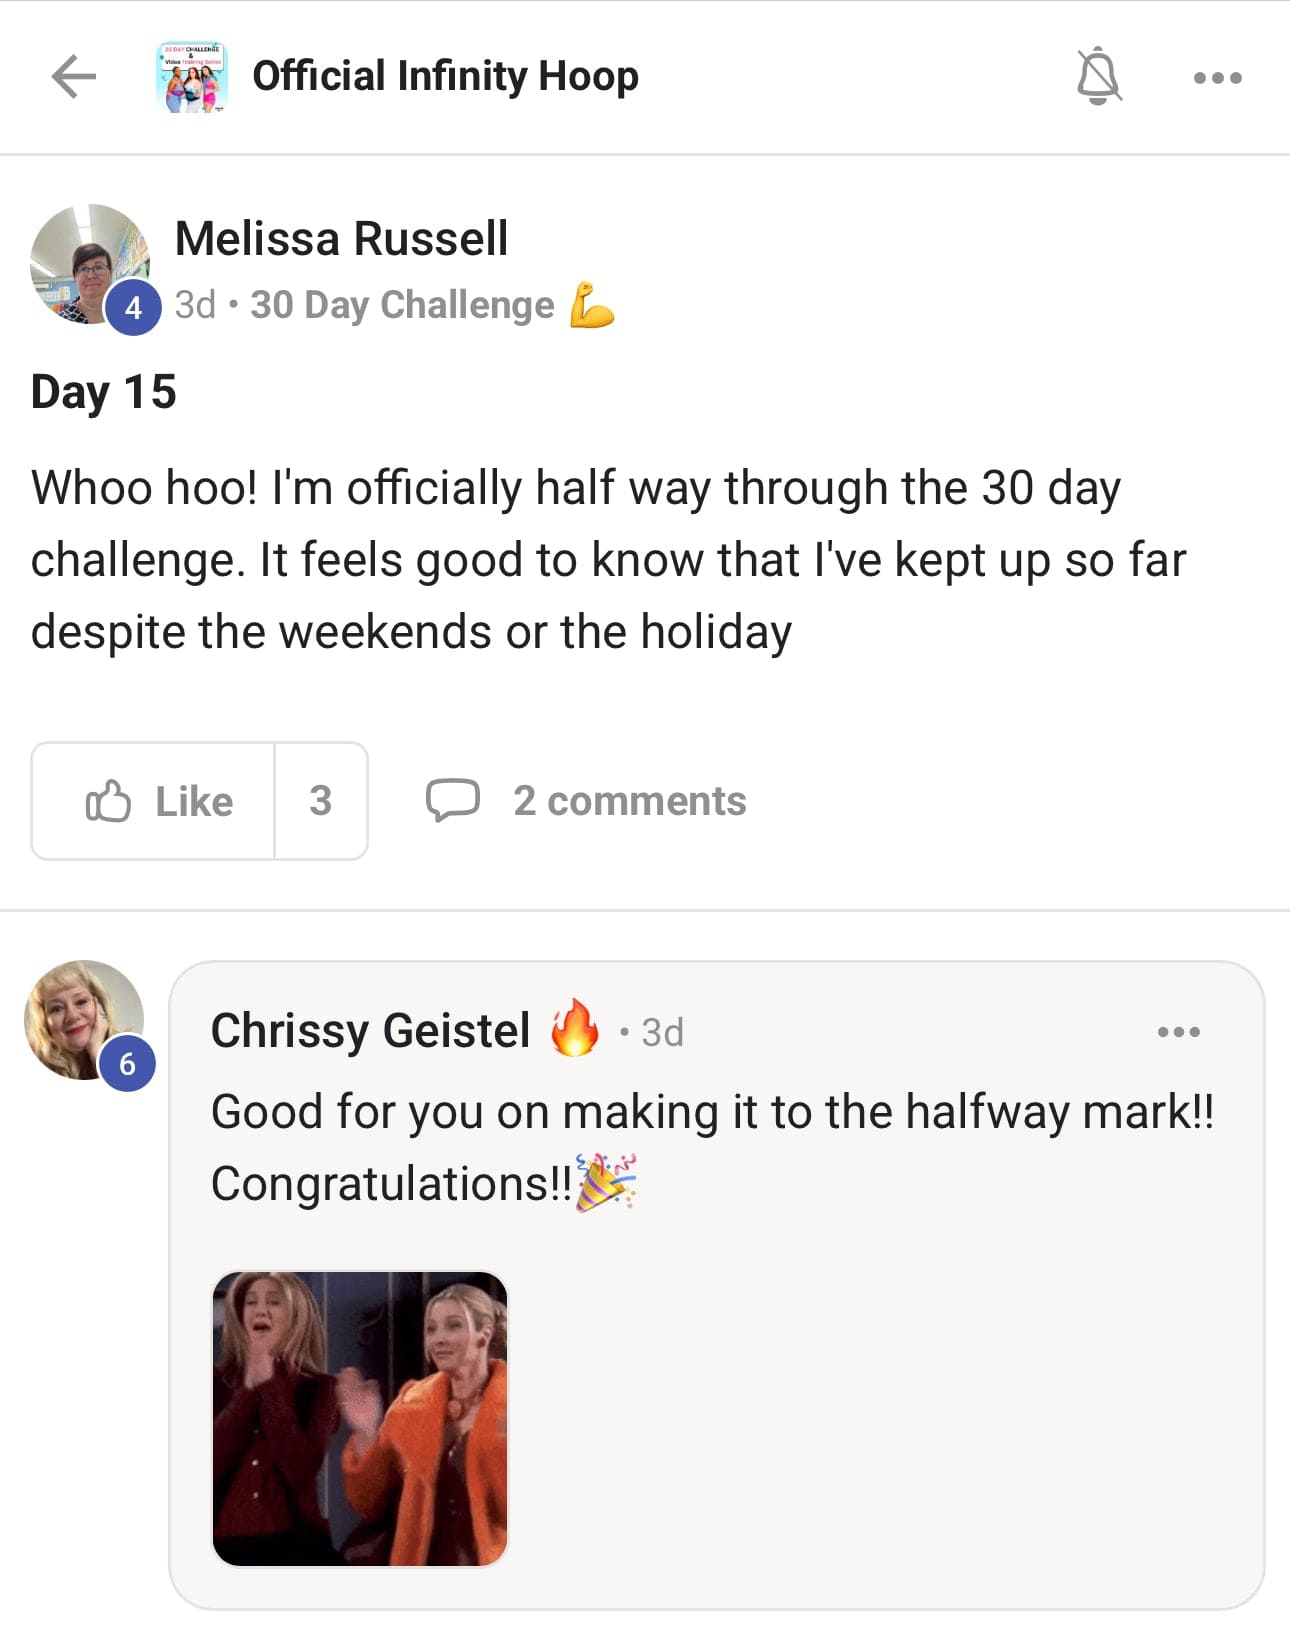Tap the speech bubble comment icon
This screenshot has height=1640, width=1290.
point(452,801)
